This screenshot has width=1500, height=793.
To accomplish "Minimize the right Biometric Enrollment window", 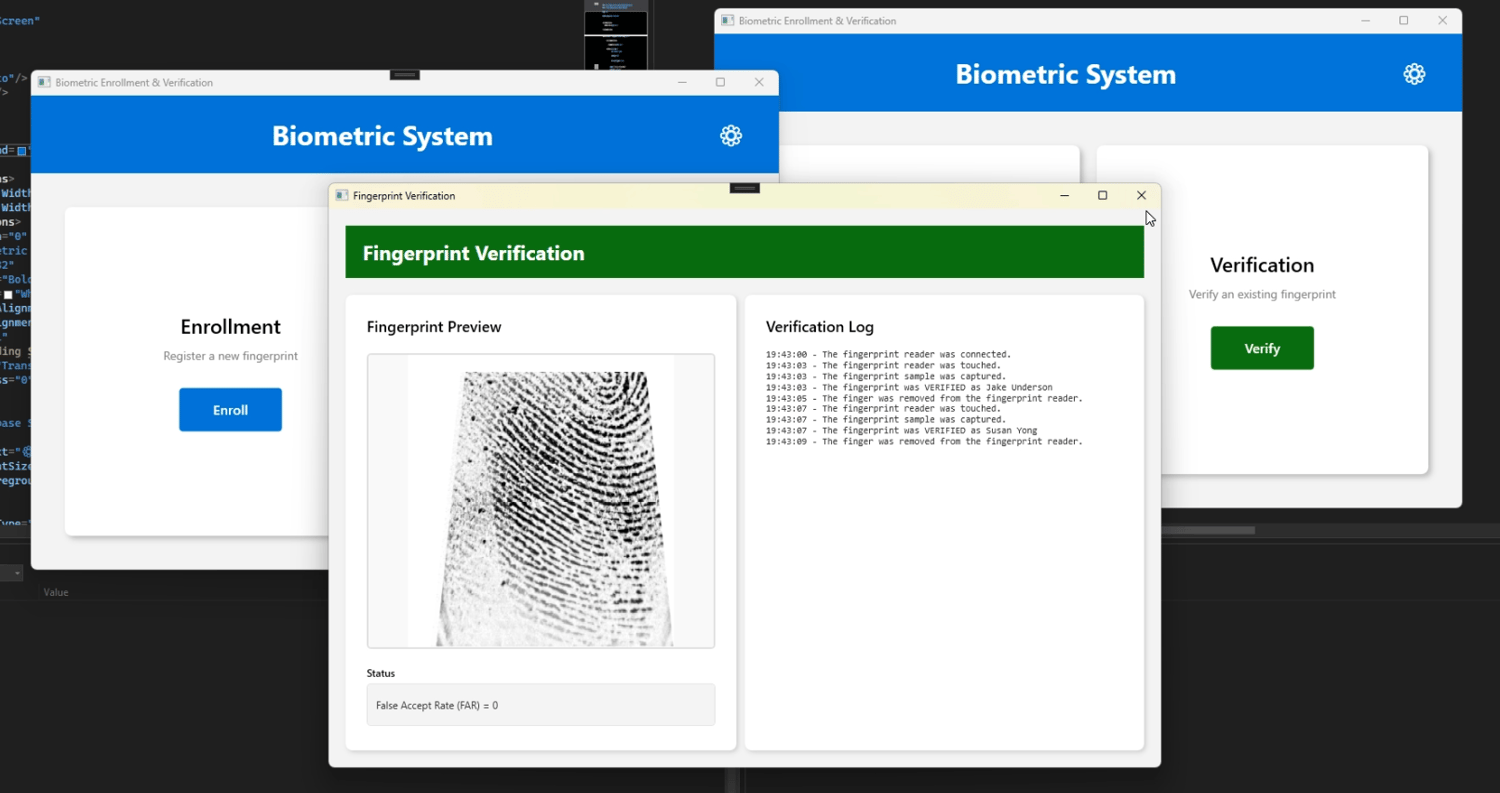I will pyautogui.click(x=1366, y=21).
